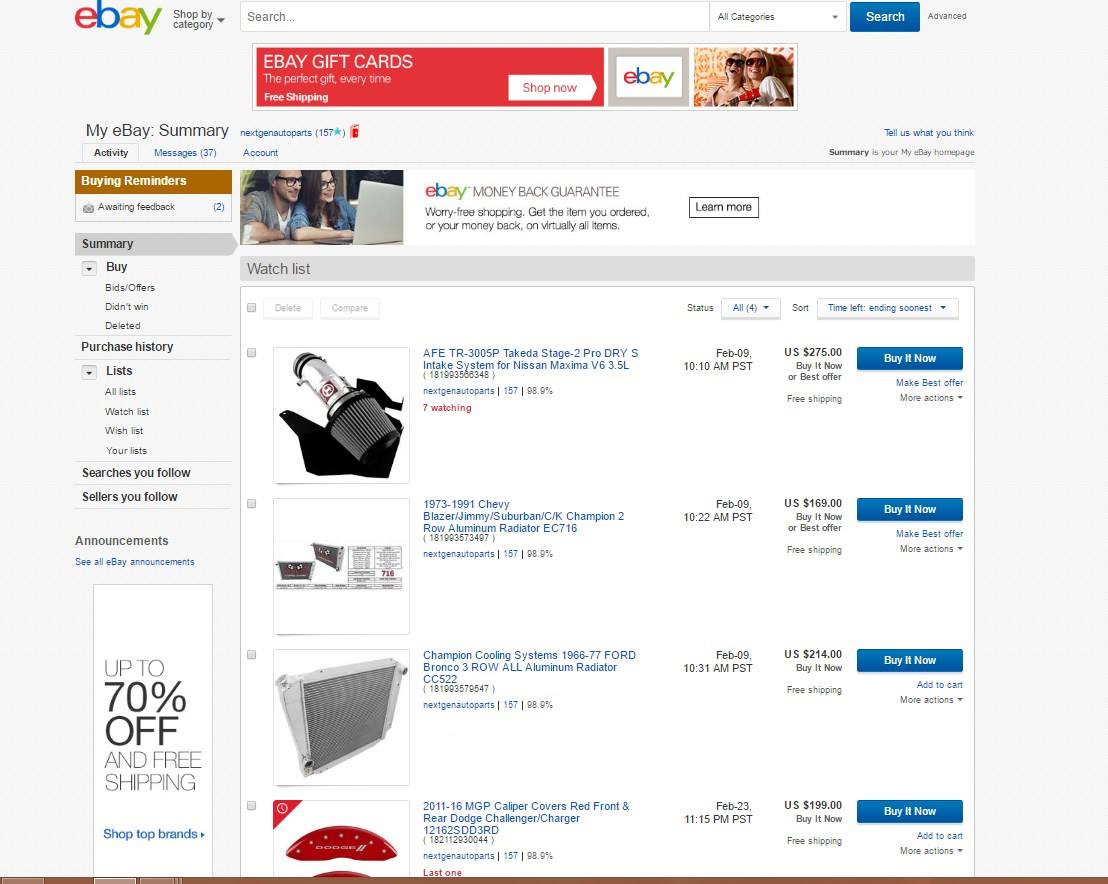Collapse the Buy section arrow
Image resolution: width=1108 pixels, height=884 pixels.
89,268
